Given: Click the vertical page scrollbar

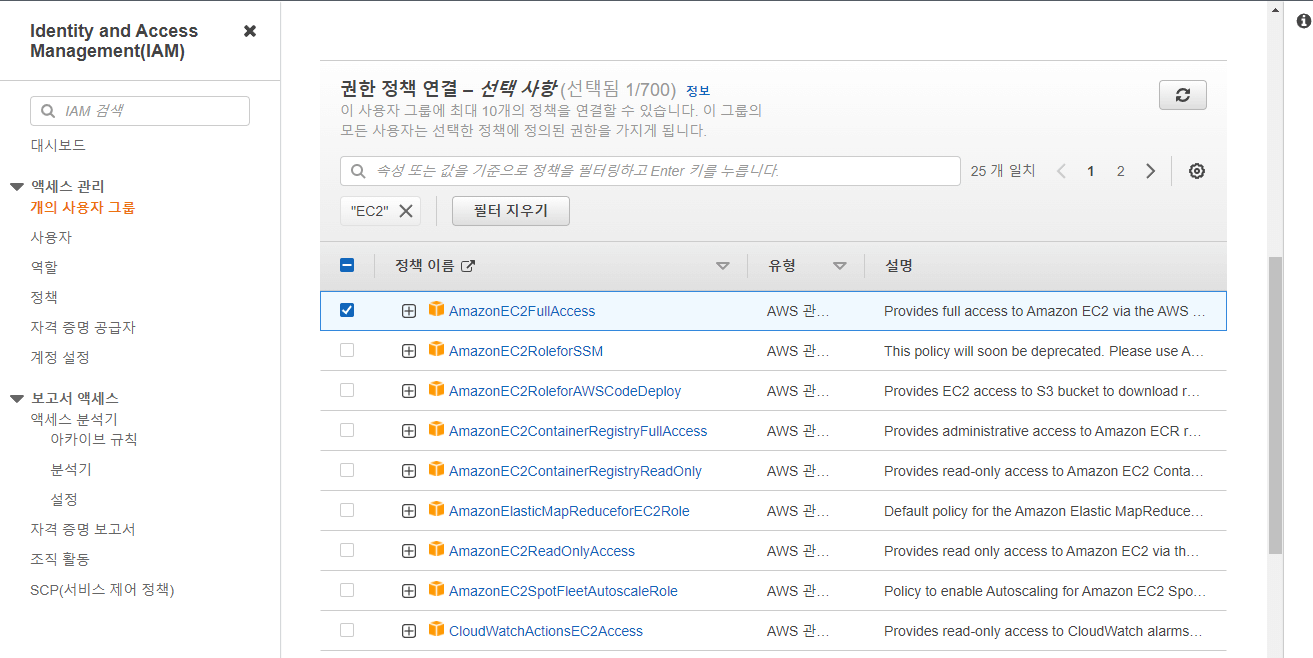Looking at the screenshot, I should click(1275, 404).
